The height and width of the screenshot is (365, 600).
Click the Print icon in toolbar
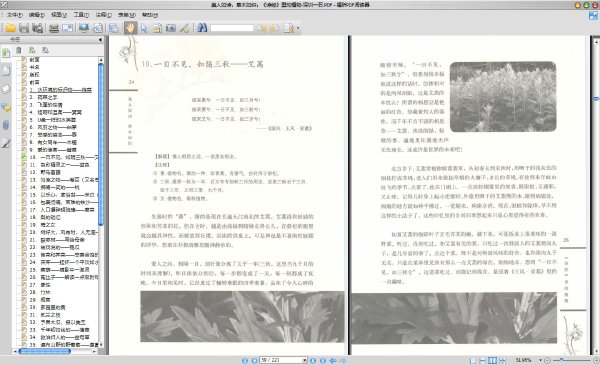point(54,28)
